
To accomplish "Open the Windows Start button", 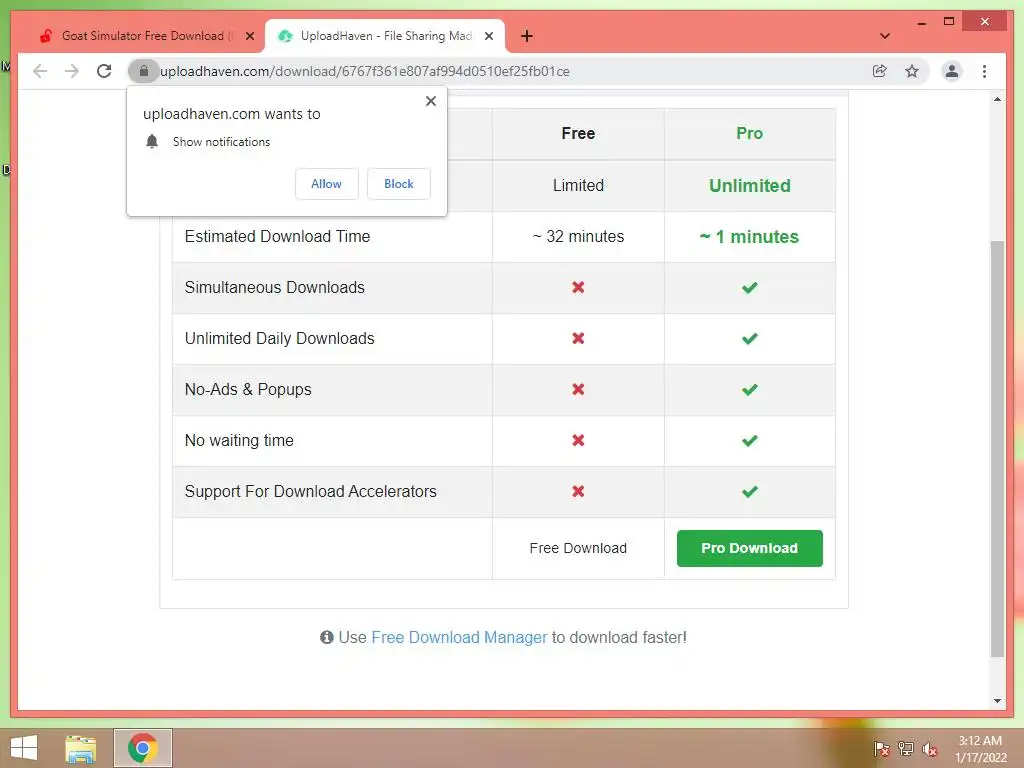I will 24,748.
